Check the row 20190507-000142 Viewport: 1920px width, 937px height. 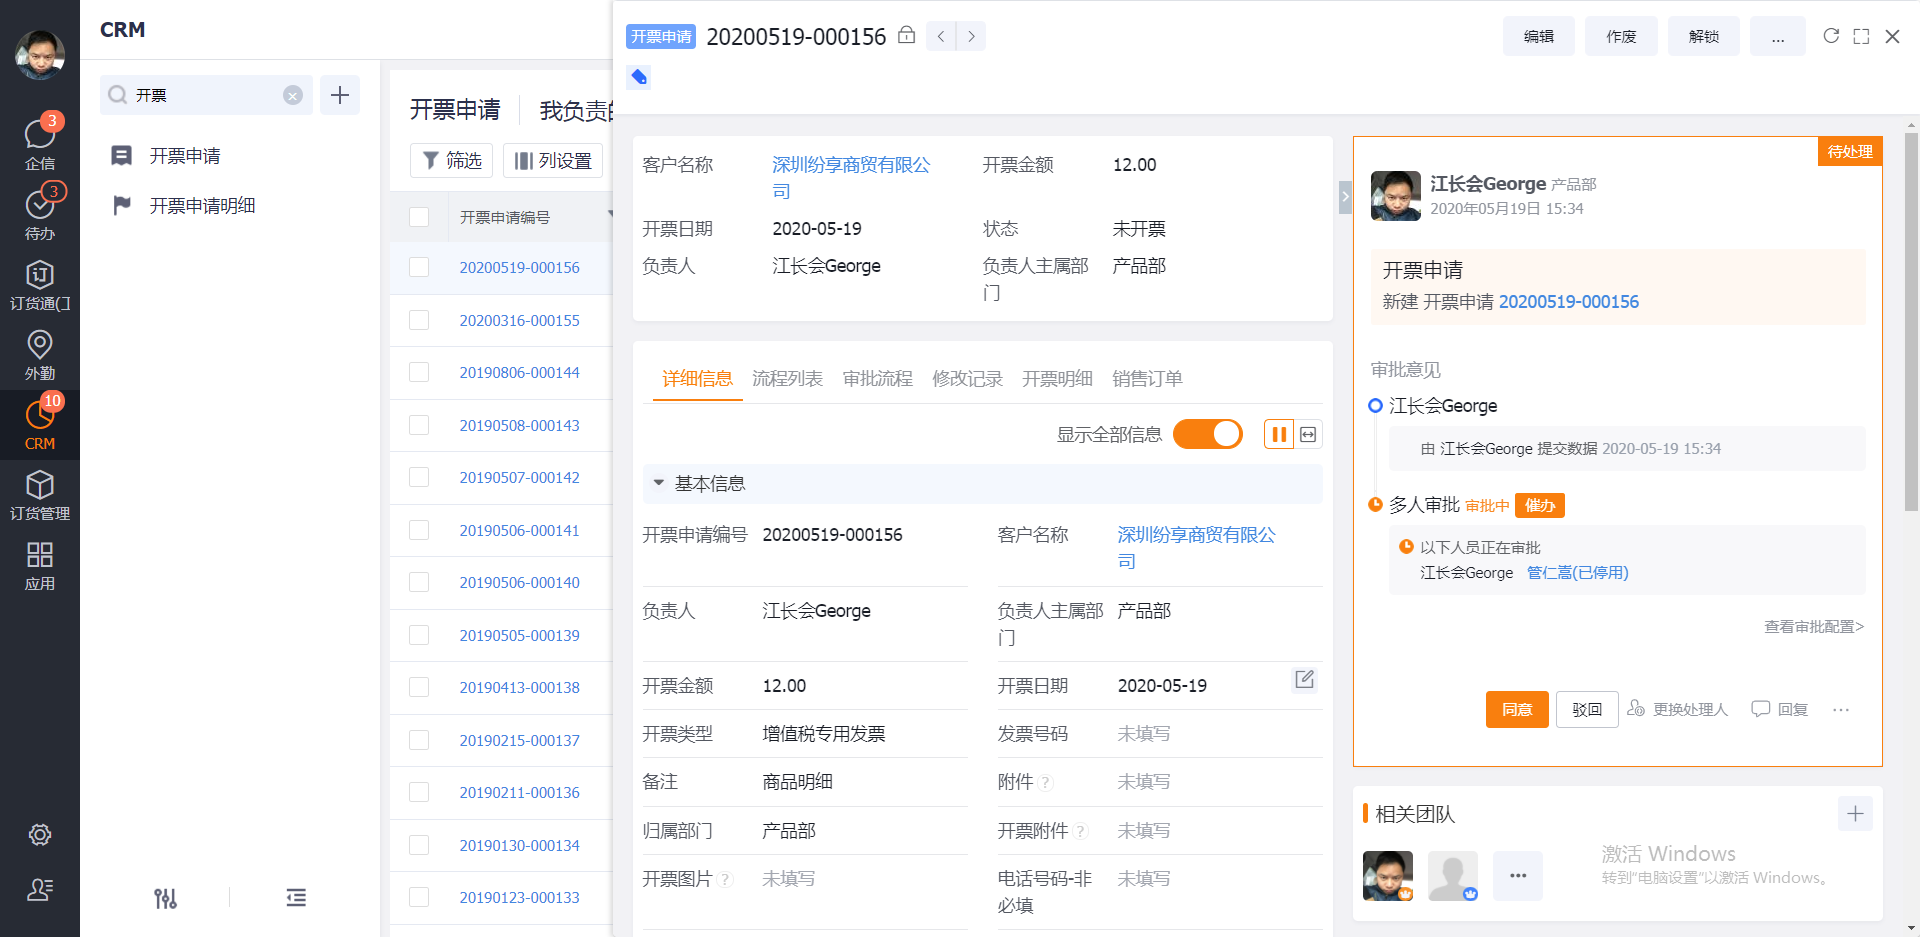click(x=419, y=477)
